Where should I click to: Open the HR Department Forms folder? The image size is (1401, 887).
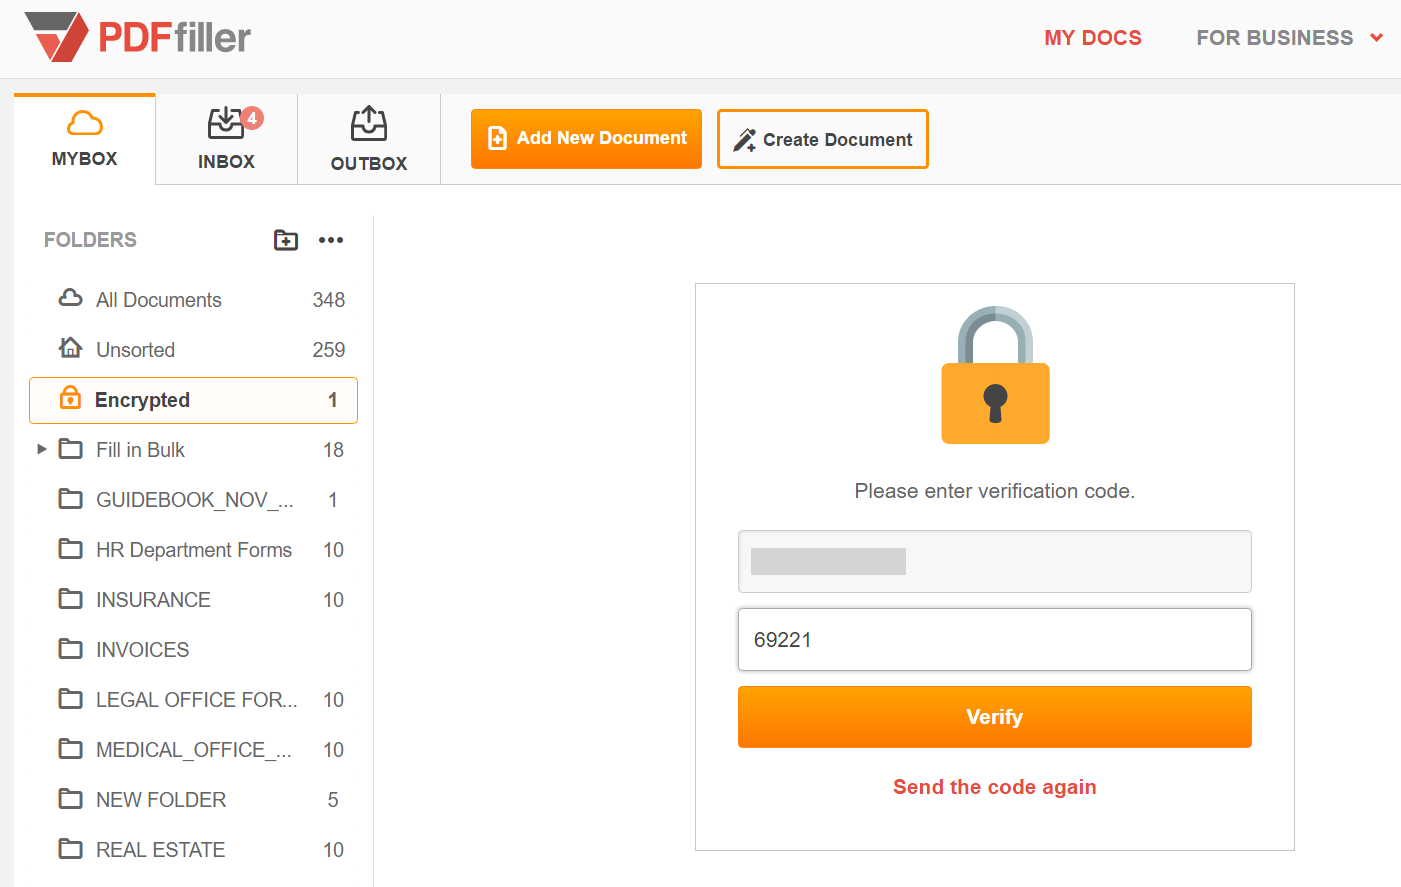click(193, 550)
